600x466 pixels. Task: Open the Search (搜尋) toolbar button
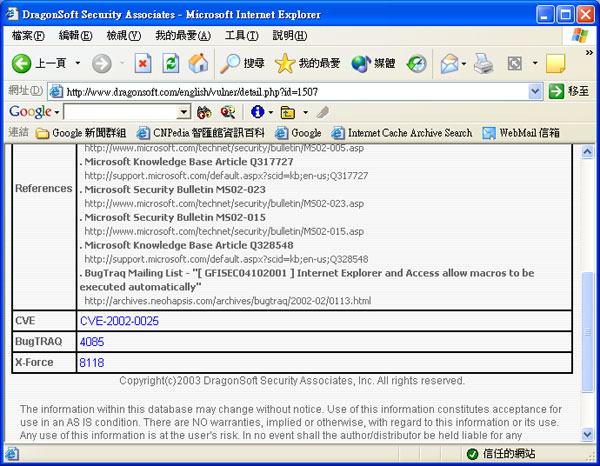click(x=243, y=63)
